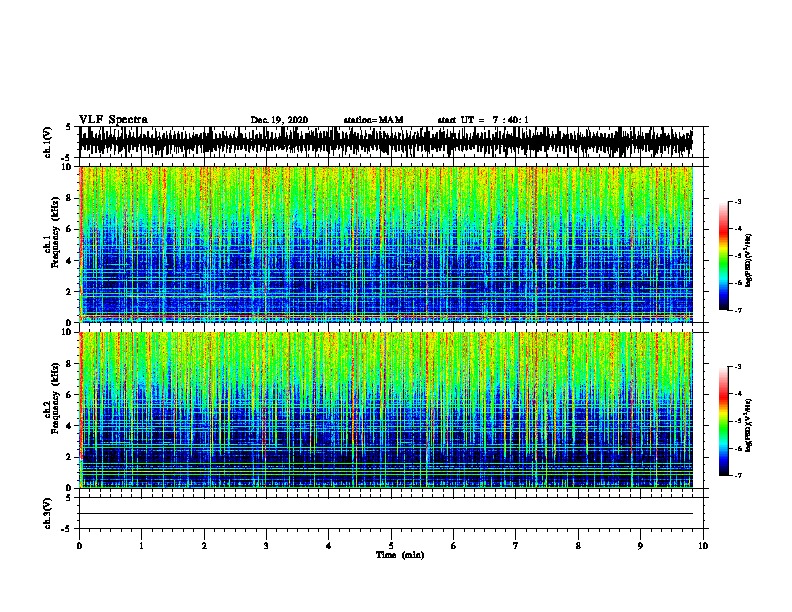Click the ch.1 voltage waveform trace
The width and height of the screenshot is (792, 612).
pos(386,142)
